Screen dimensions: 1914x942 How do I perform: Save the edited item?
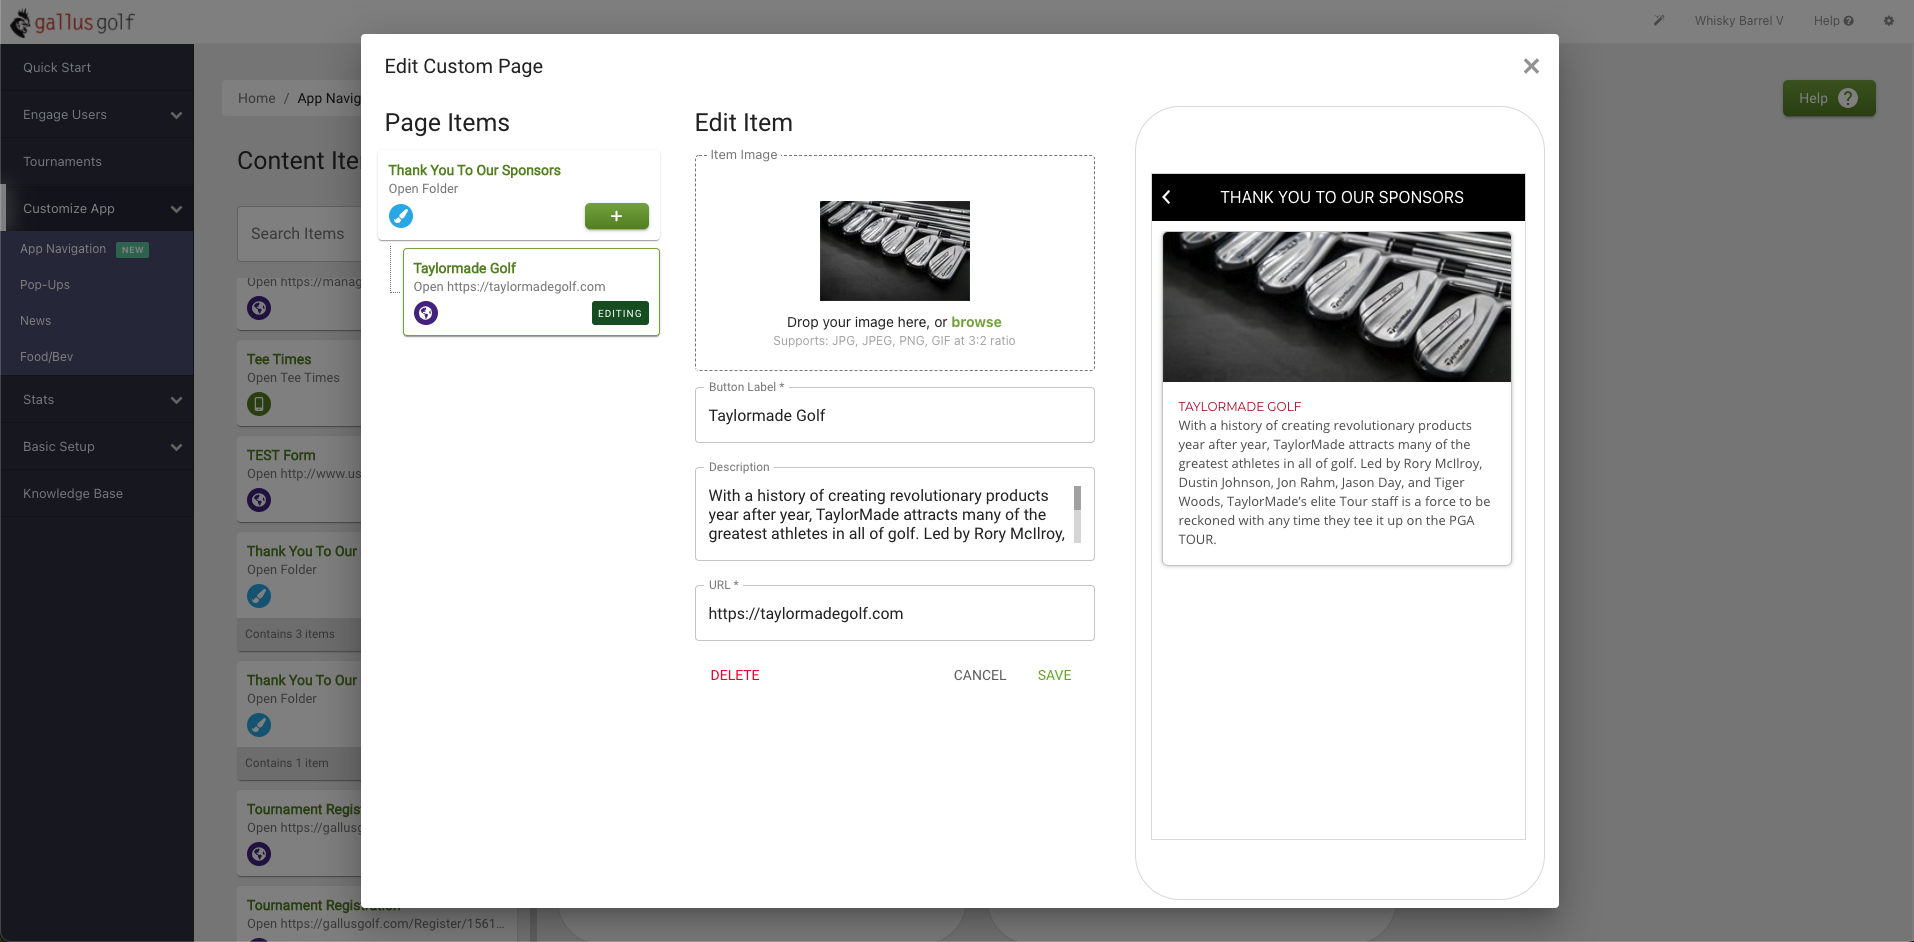(x=1054, y=675)
